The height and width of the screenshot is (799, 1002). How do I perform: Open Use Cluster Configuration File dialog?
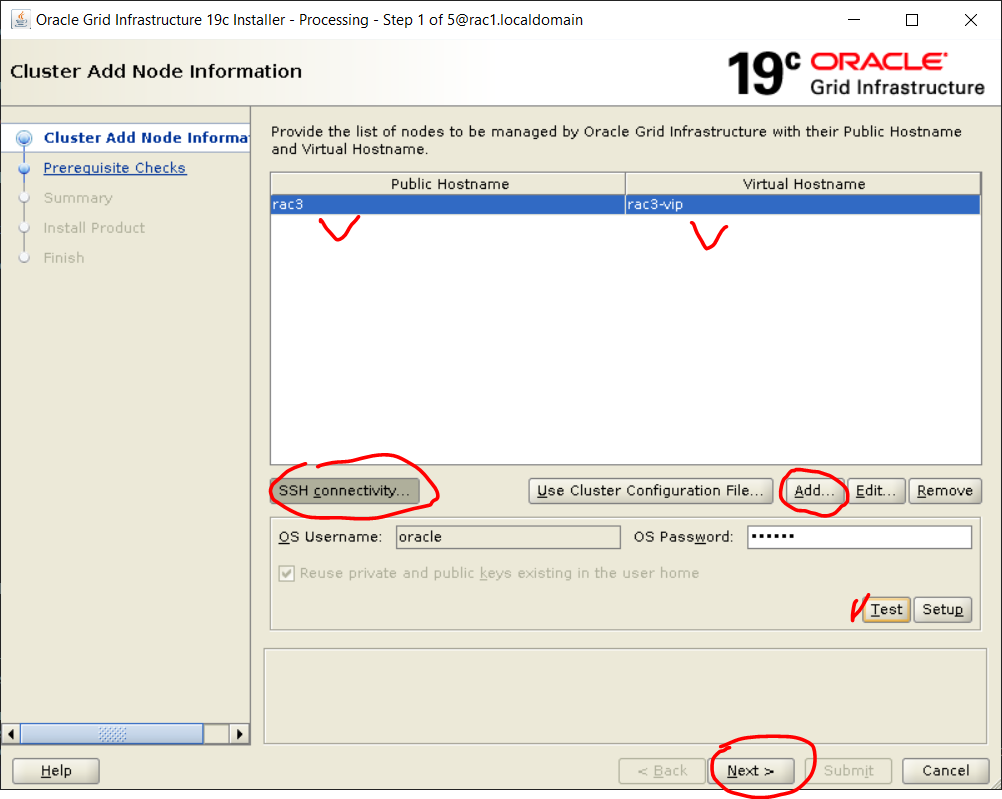pos(651,491)
